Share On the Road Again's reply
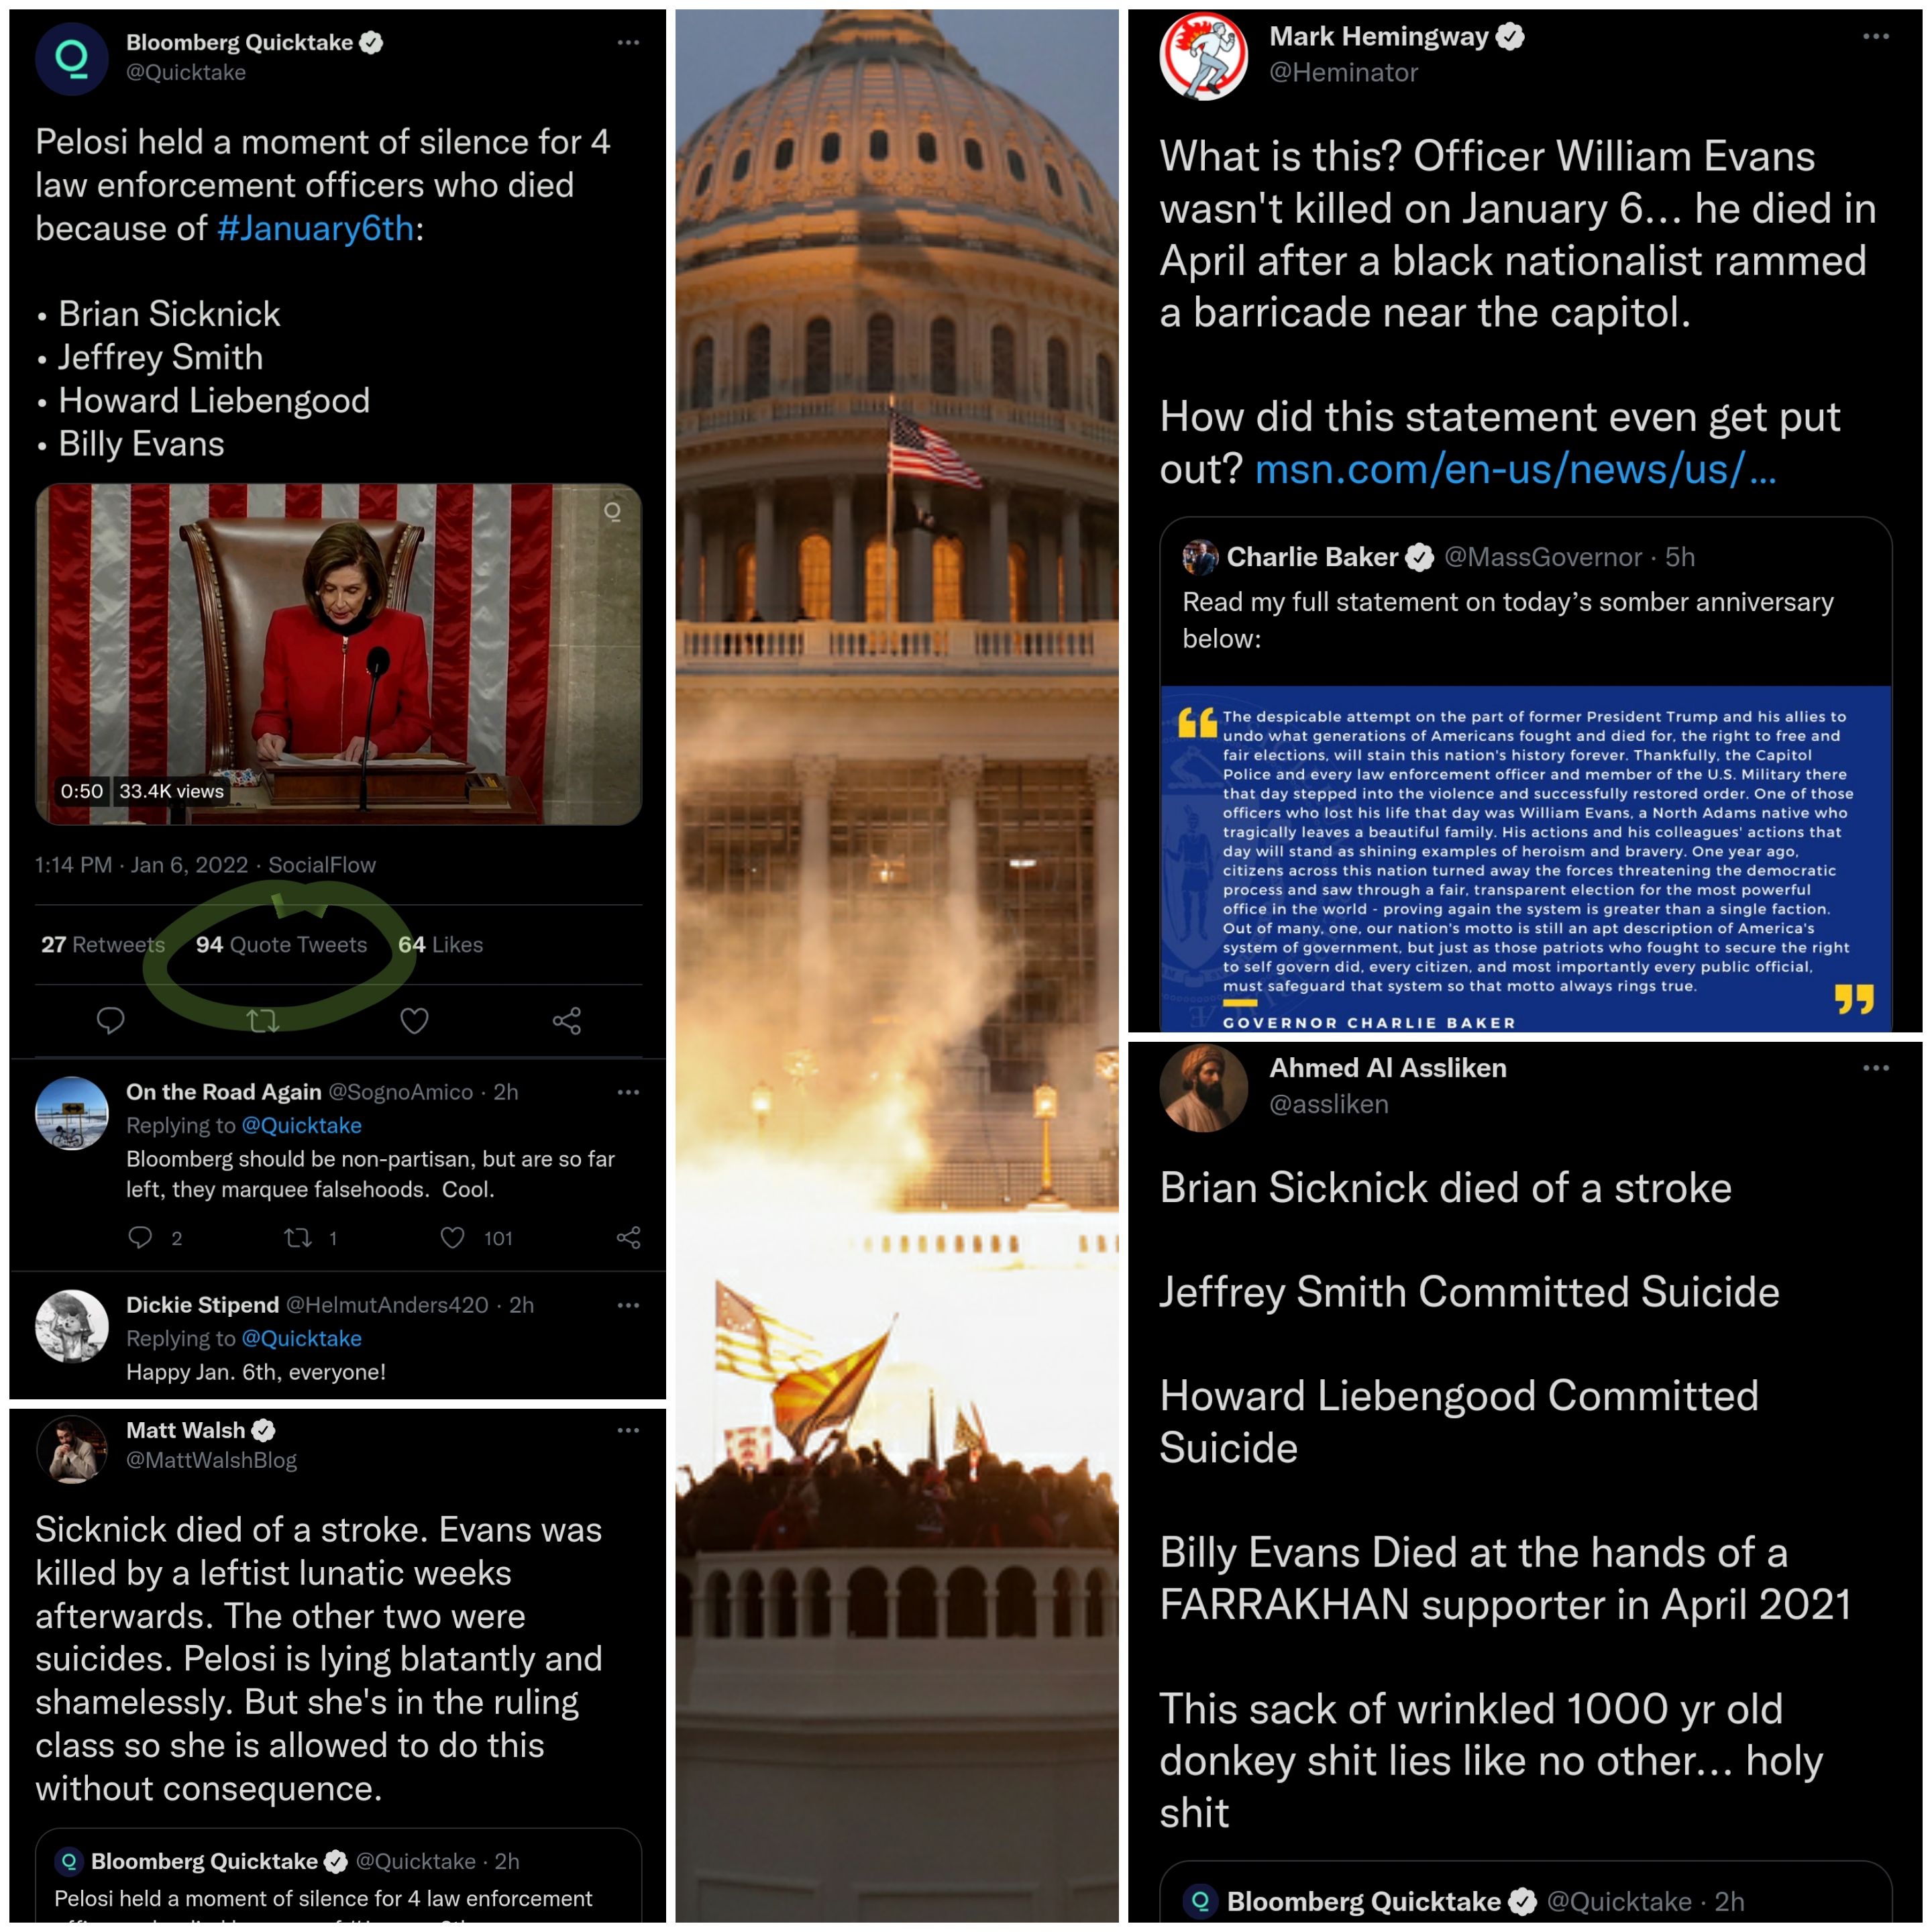This screenshot has height=1932, width=1932. [629, 1238]
